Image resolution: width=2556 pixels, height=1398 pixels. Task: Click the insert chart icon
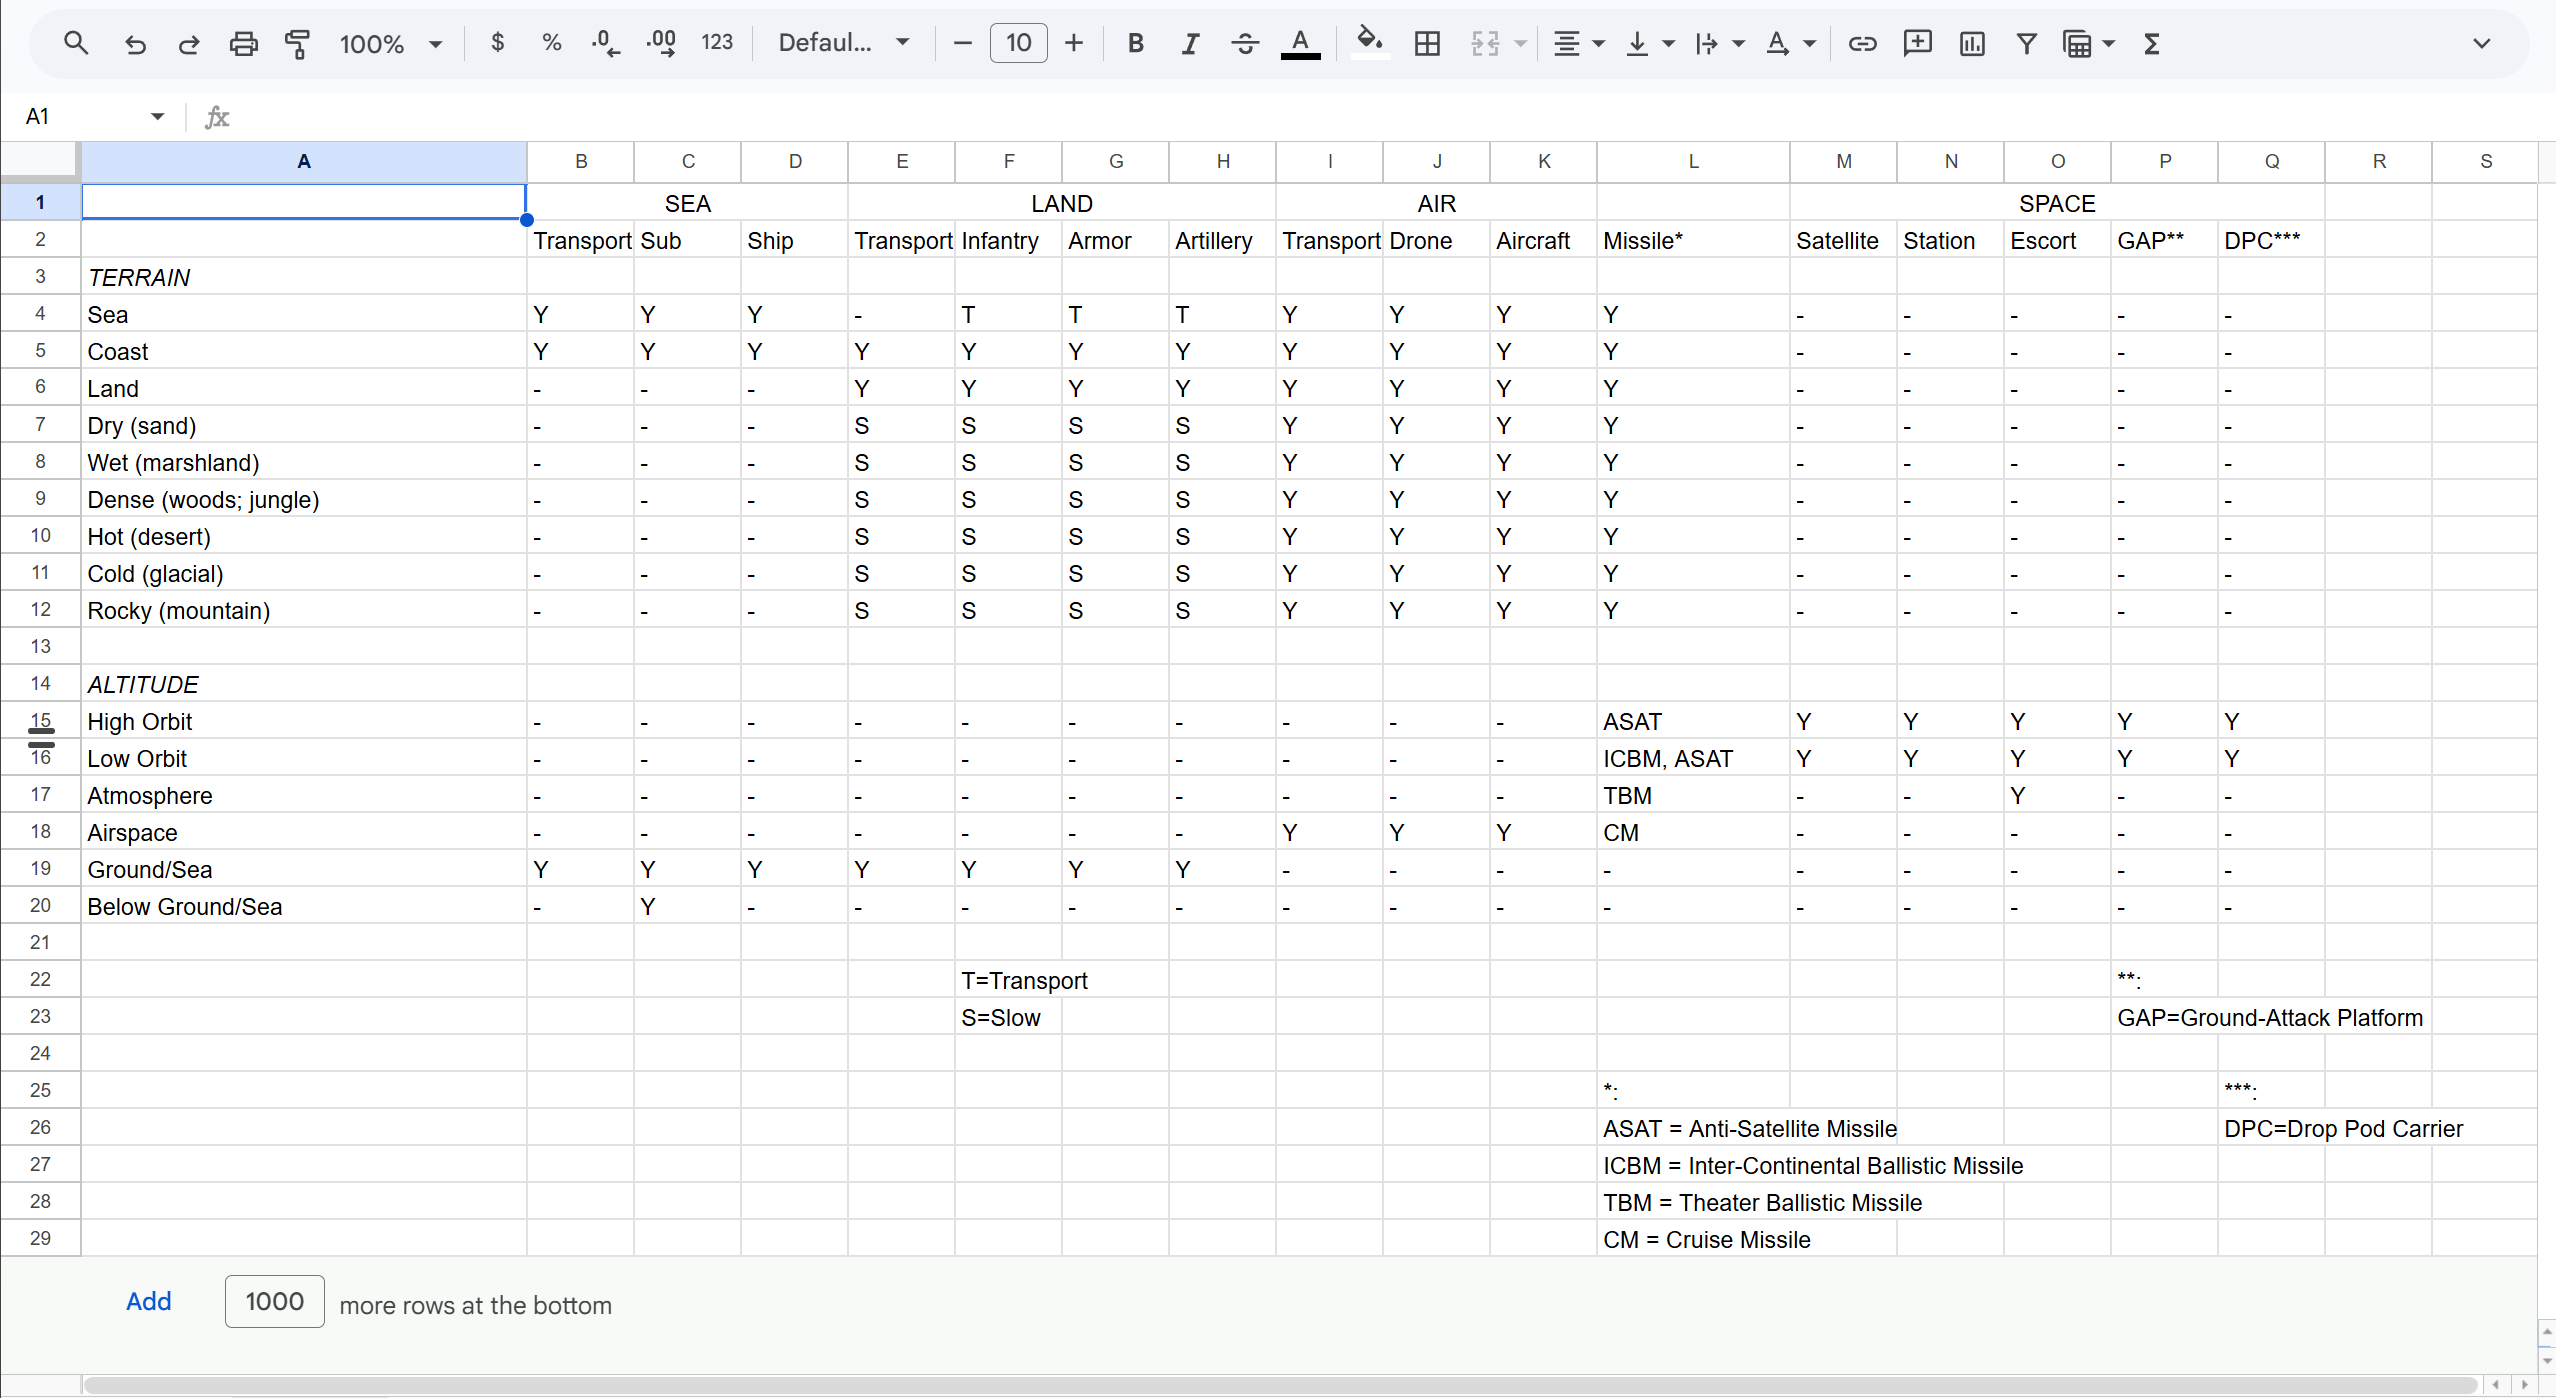coord(1972,43)
